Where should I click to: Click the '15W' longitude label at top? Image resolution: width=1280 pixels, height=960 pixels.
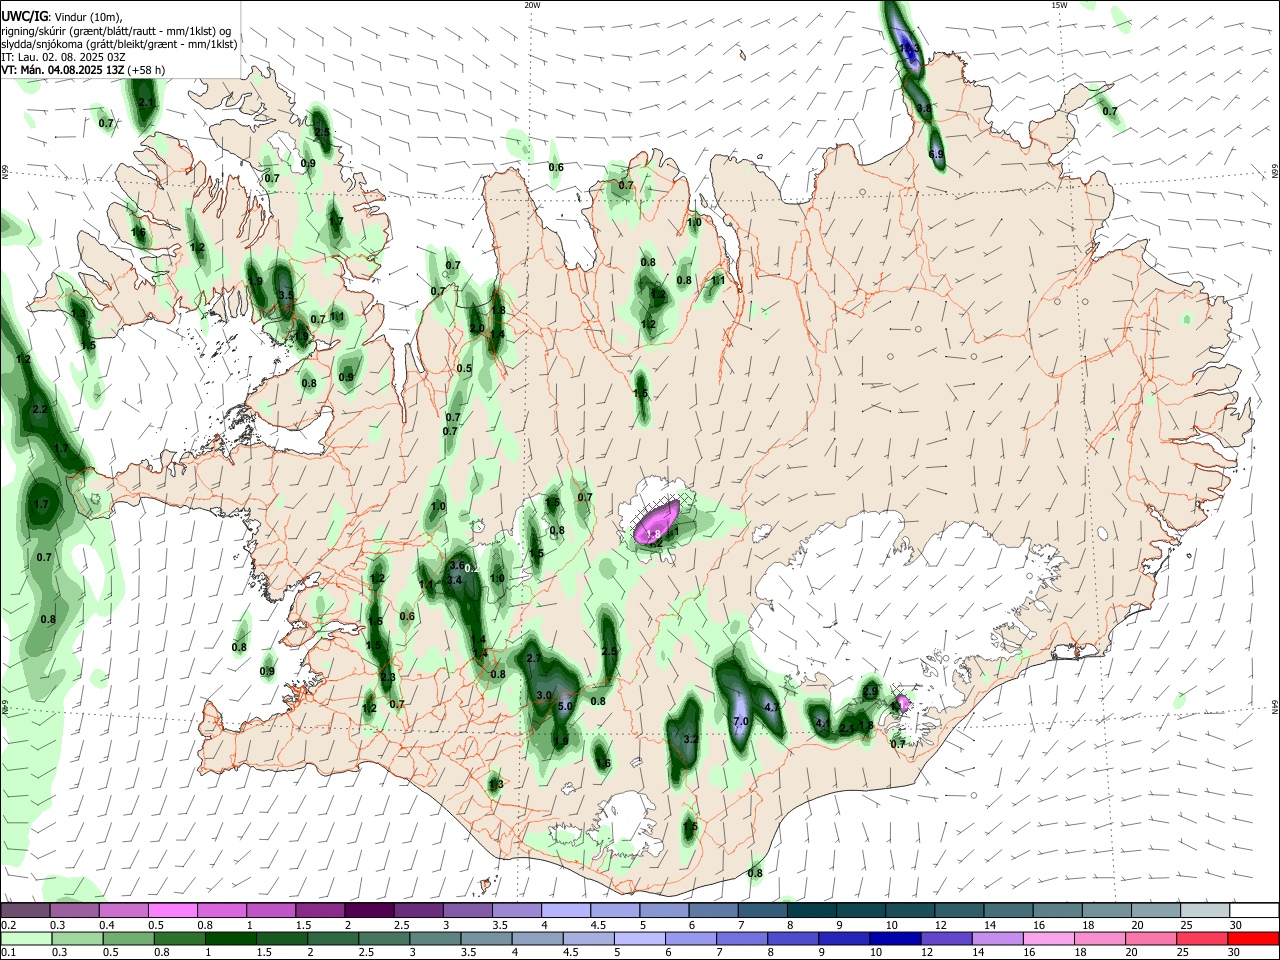click(x=1059, y=5)
